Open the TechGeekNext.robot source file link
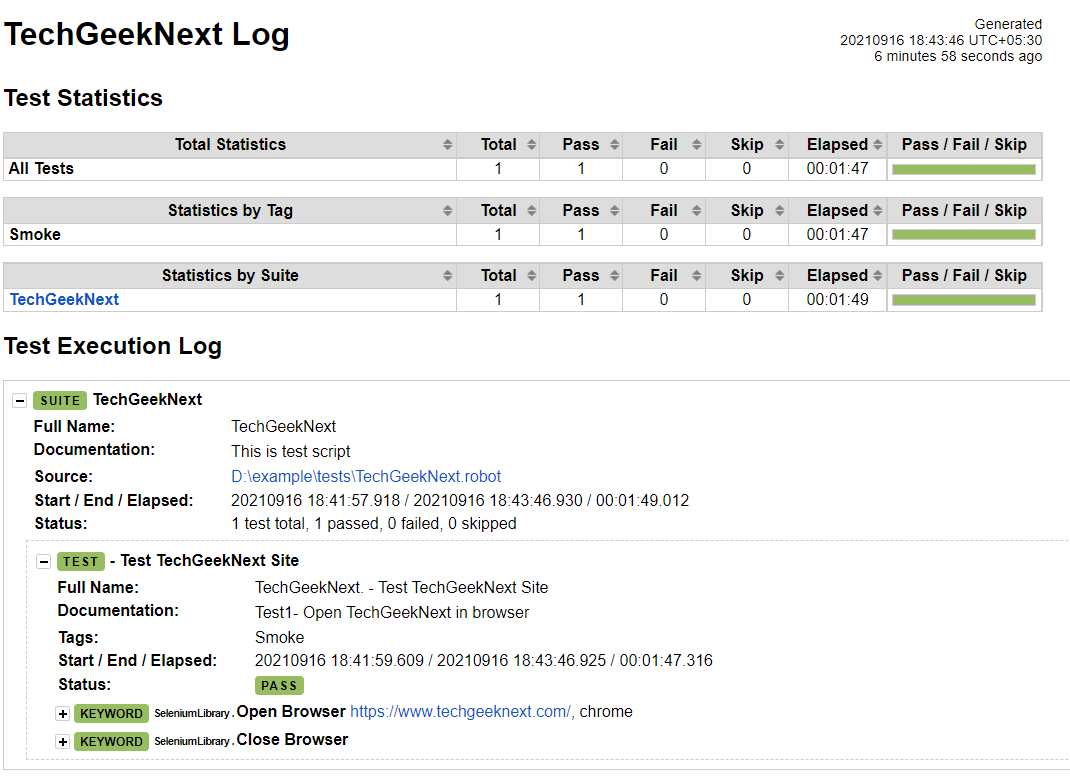1070x777 pixels. click(366, 476)
